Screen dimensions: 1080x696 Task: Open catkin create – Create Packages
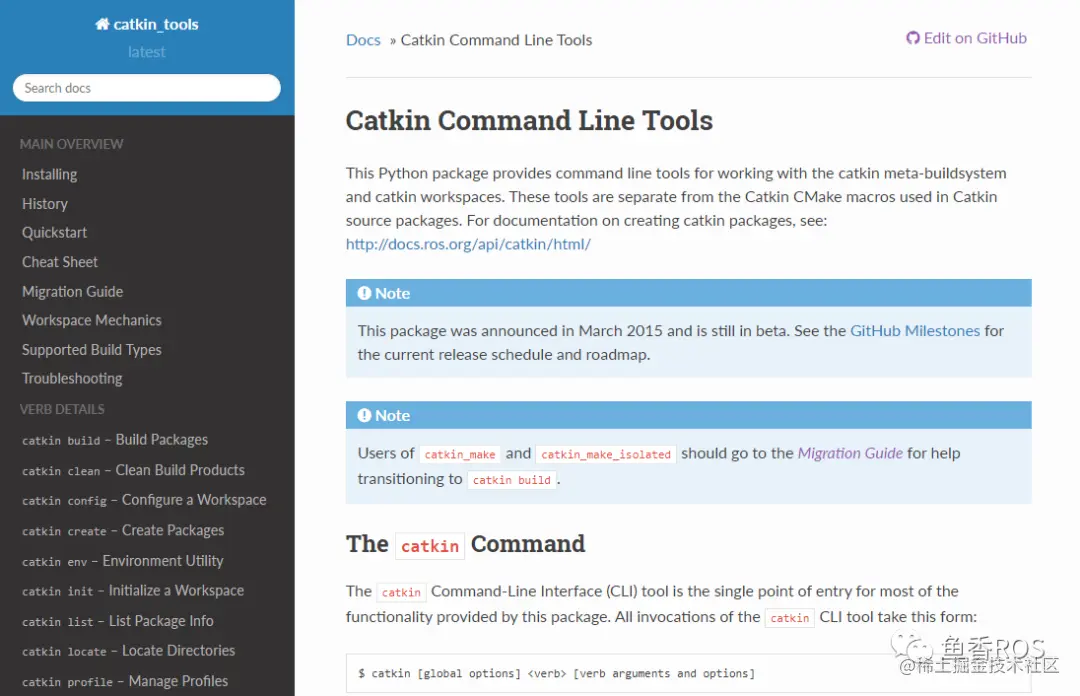coord(123,530)
